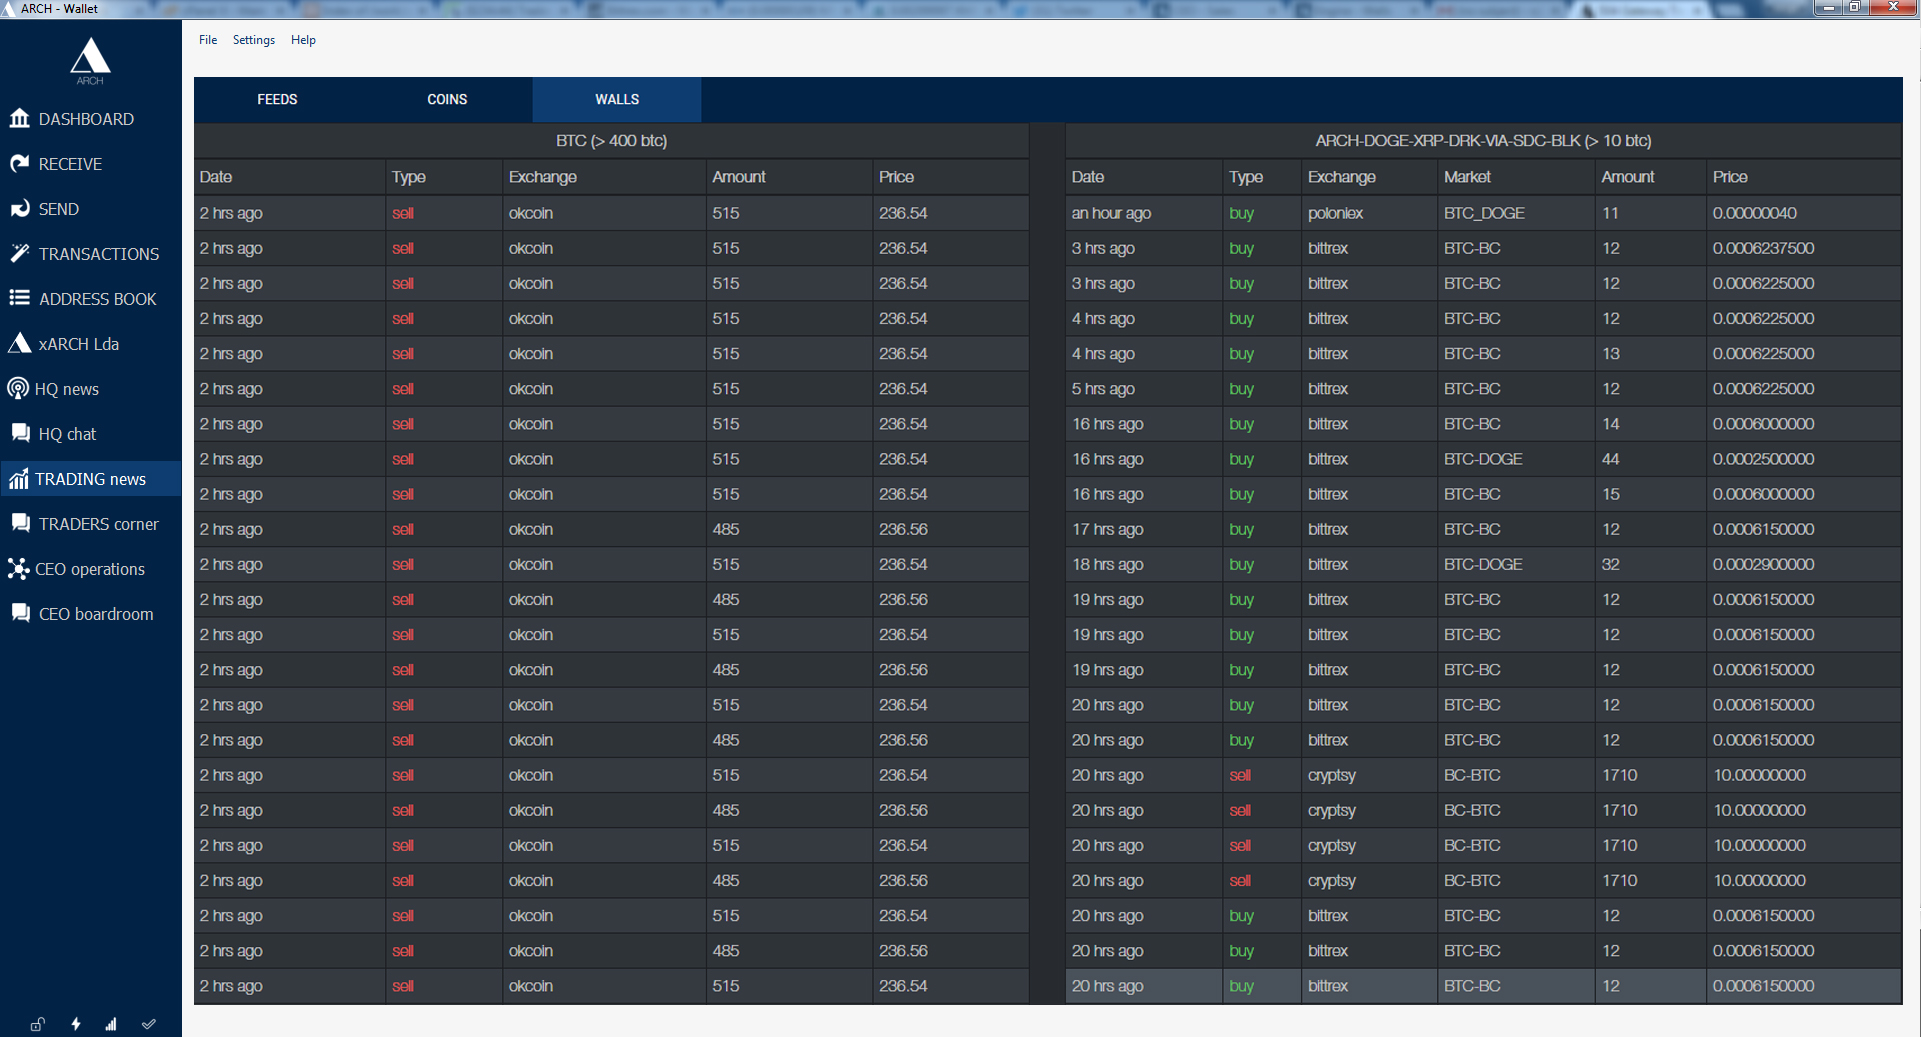The height and width of the screenshot is (1037, 1921).
Task: Open TRADERS corner label in sidebar
Action: tap(99, 524)
